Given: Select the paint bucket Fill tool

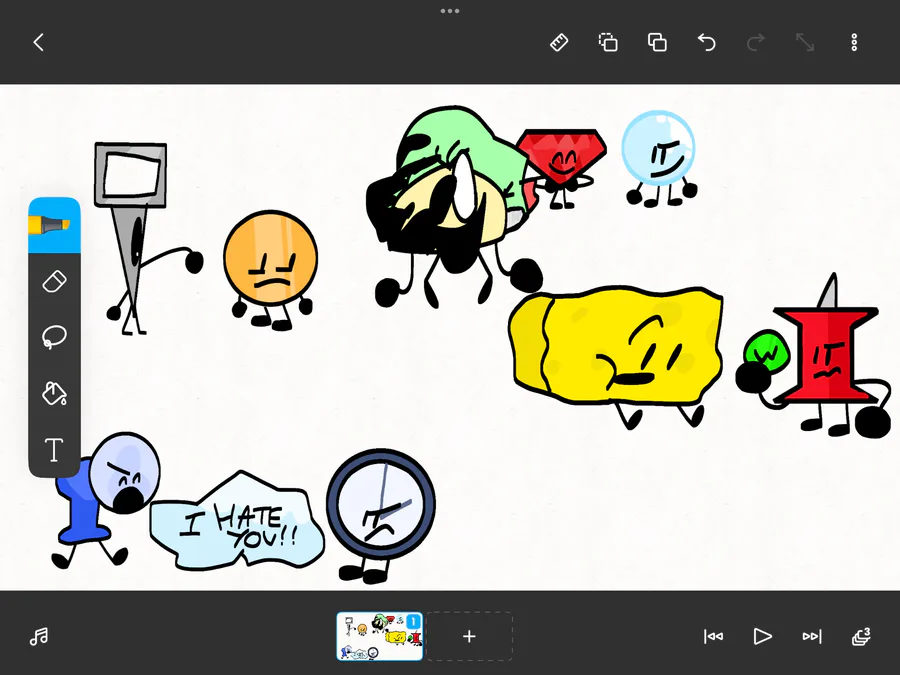Looking at the screenshot, I should (x=54, y=393).
